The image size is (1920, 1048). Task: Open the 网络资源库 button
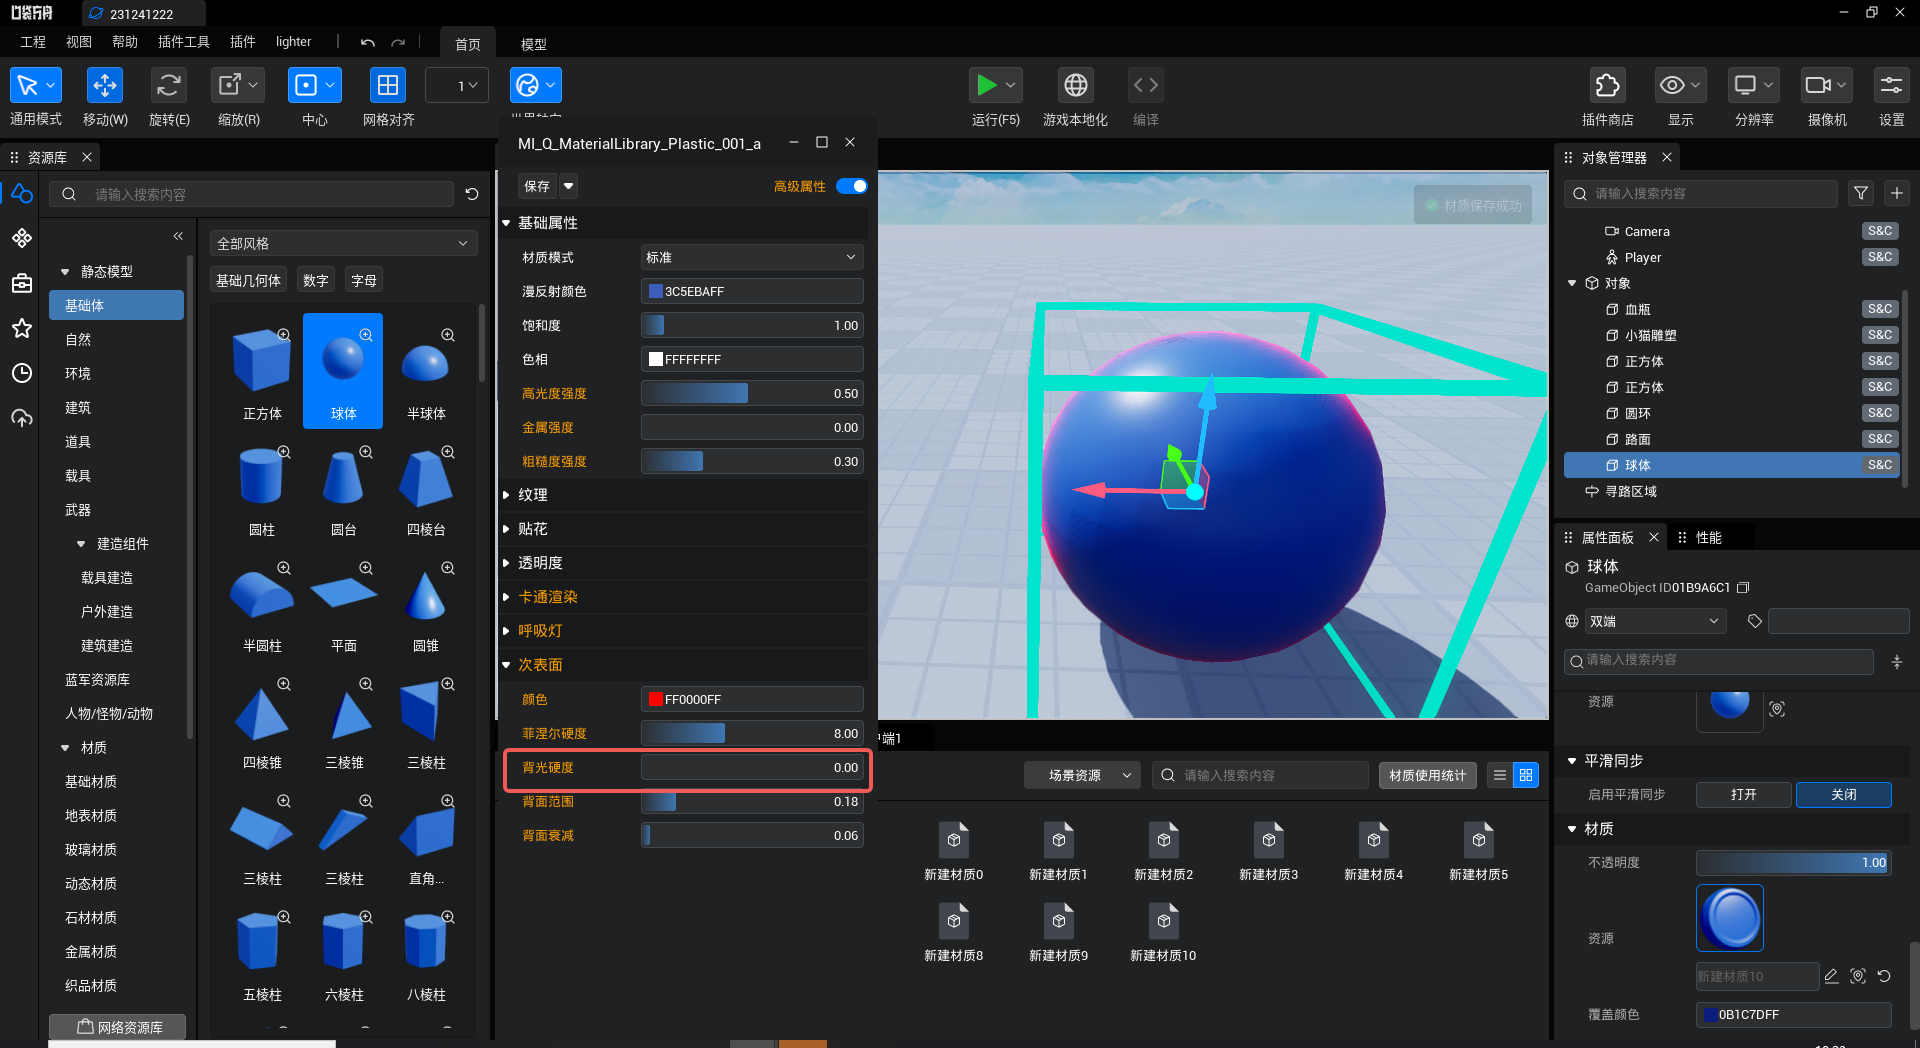coord(118,1027)
